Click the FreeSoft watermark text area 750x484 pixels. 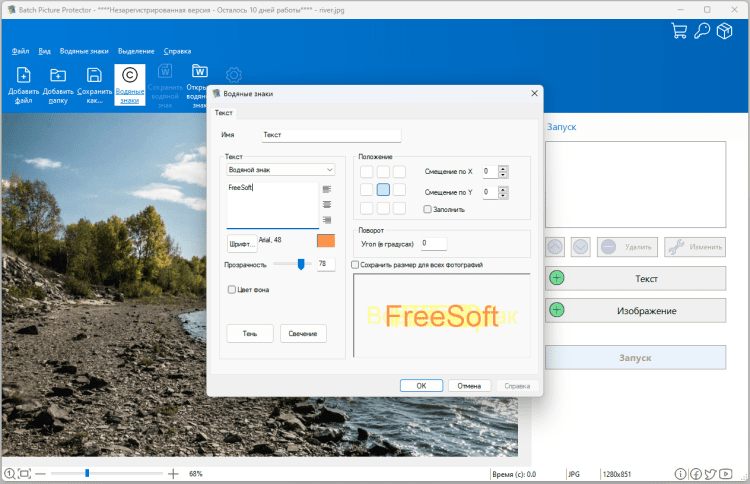click(x=272, y=205)
